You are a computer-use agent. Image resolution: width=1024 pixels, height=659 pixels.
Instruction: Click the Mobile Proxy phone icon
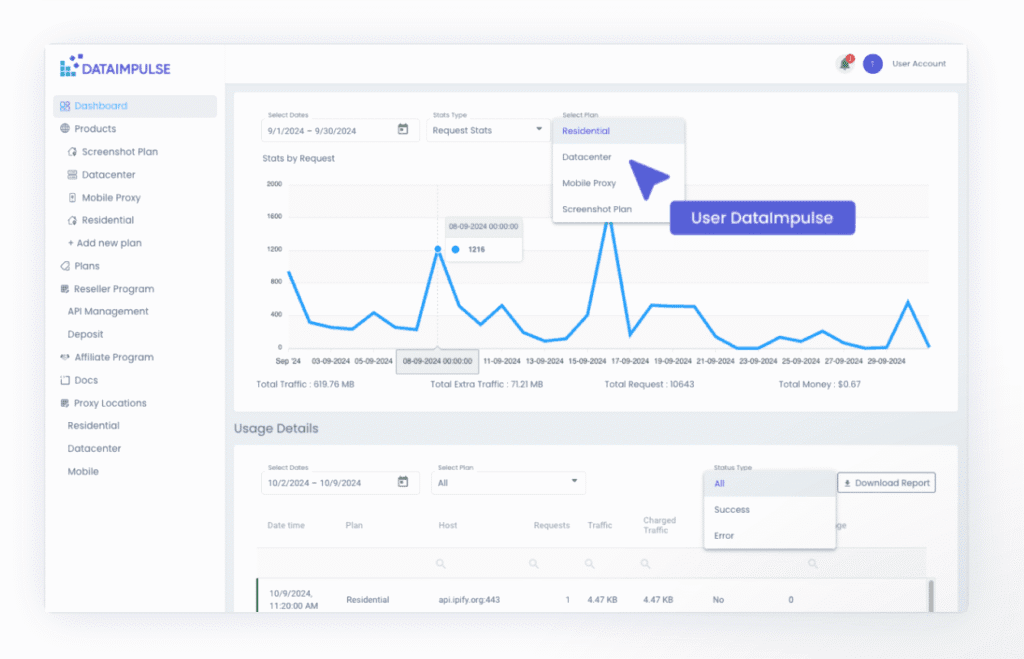(x=72, y=197)
